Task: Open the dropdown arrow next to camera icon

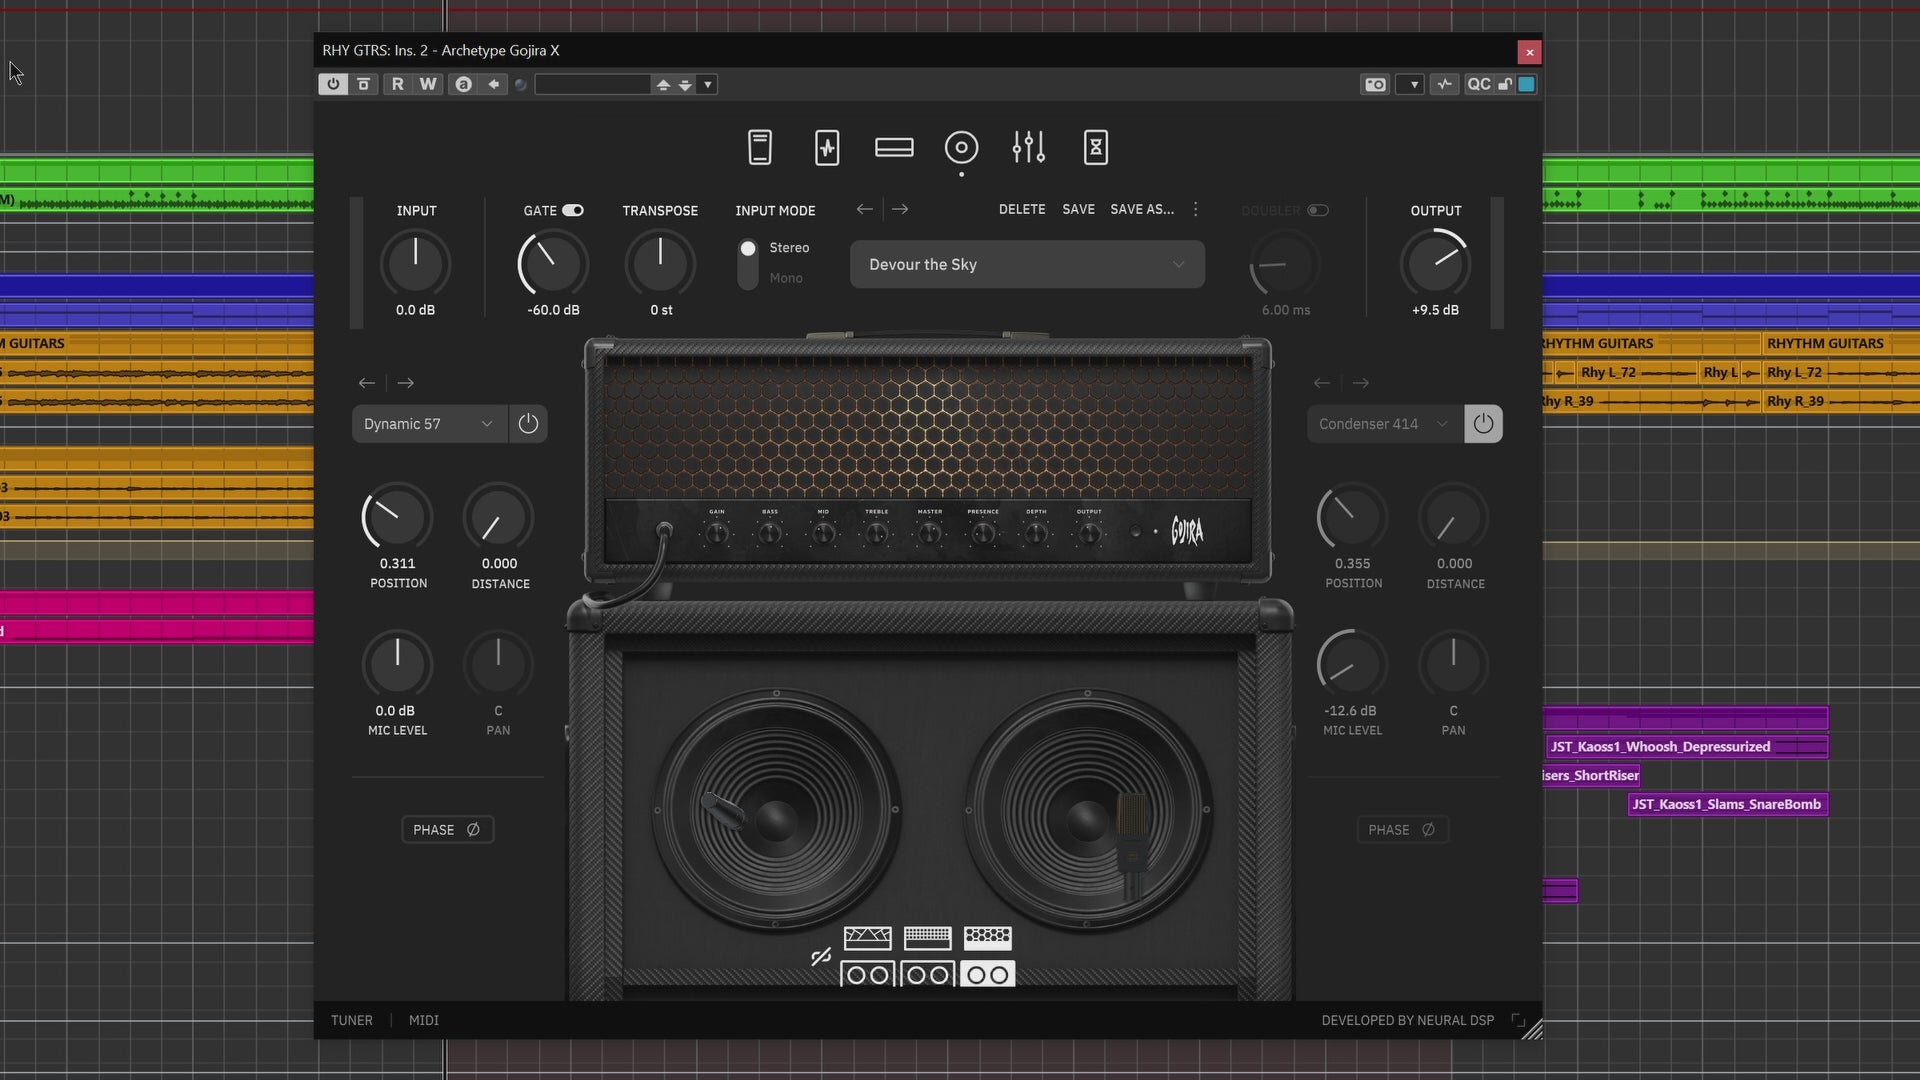Action: click(x=1411, y=85)
